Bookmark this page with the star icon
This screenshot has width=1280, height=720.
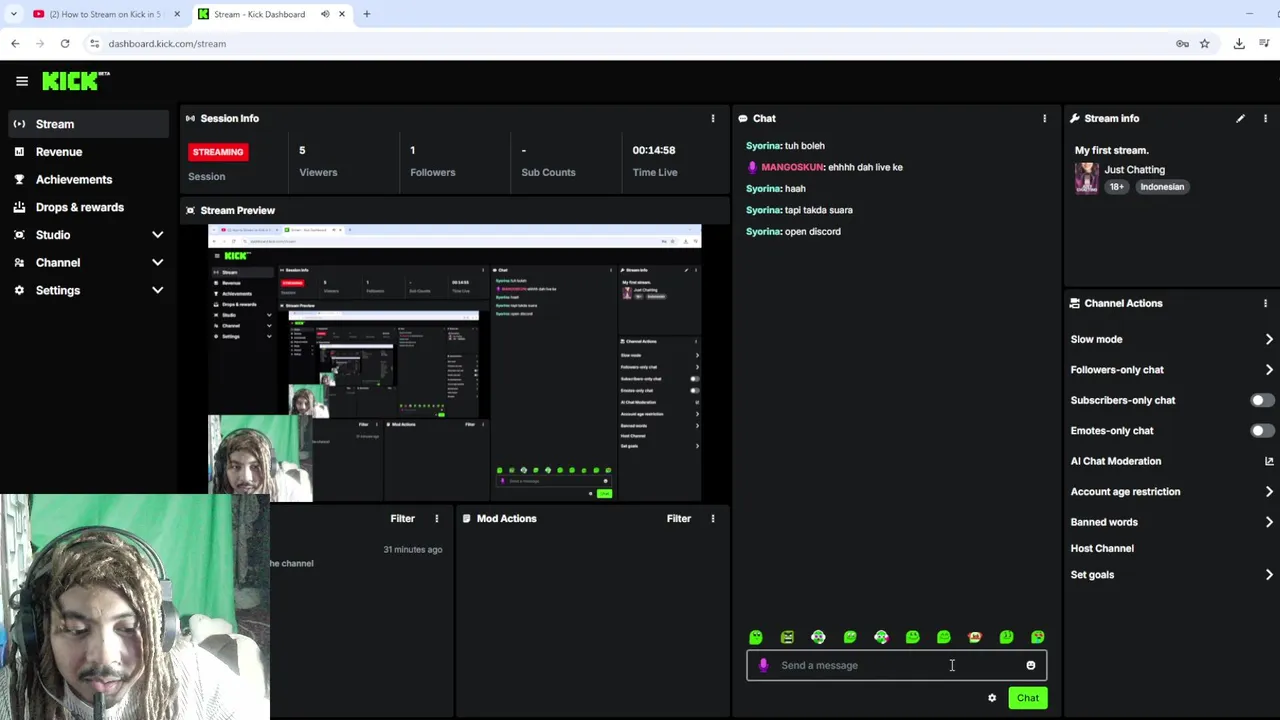tap(1205, 43)
